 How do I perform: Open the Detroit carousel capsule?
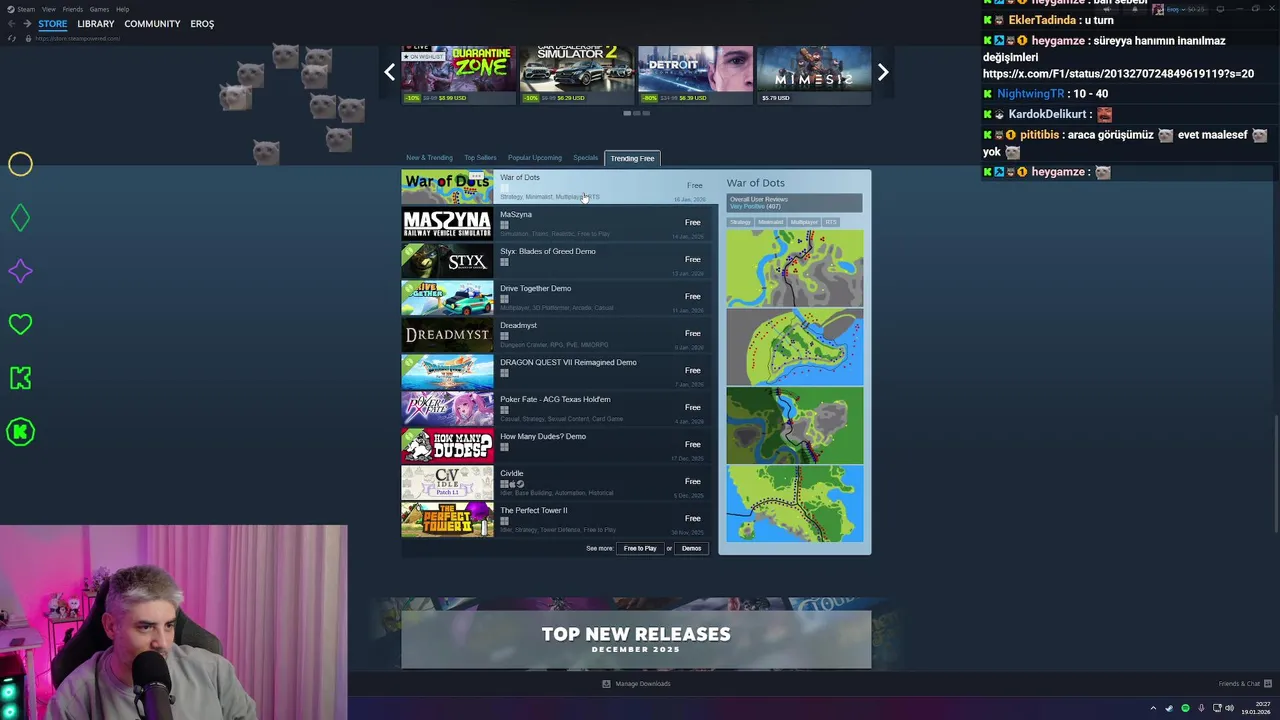coord(695,74)
